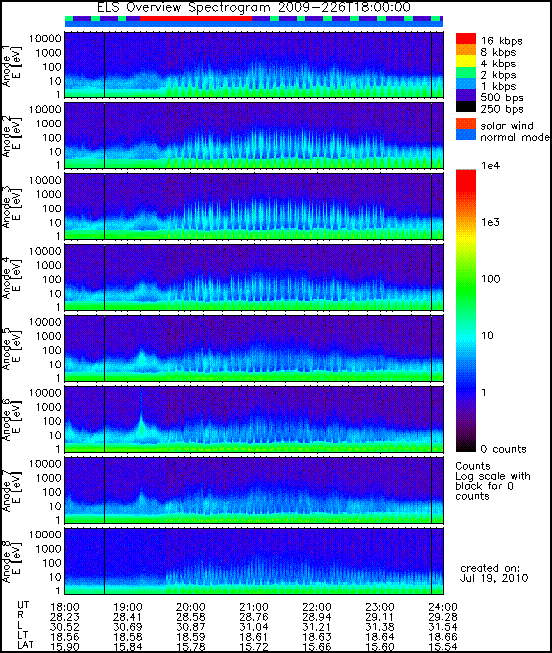Click the 'Anode 8 E [eV]' axis label
Screen dimensions: 552x653
[x=12, y=561]
